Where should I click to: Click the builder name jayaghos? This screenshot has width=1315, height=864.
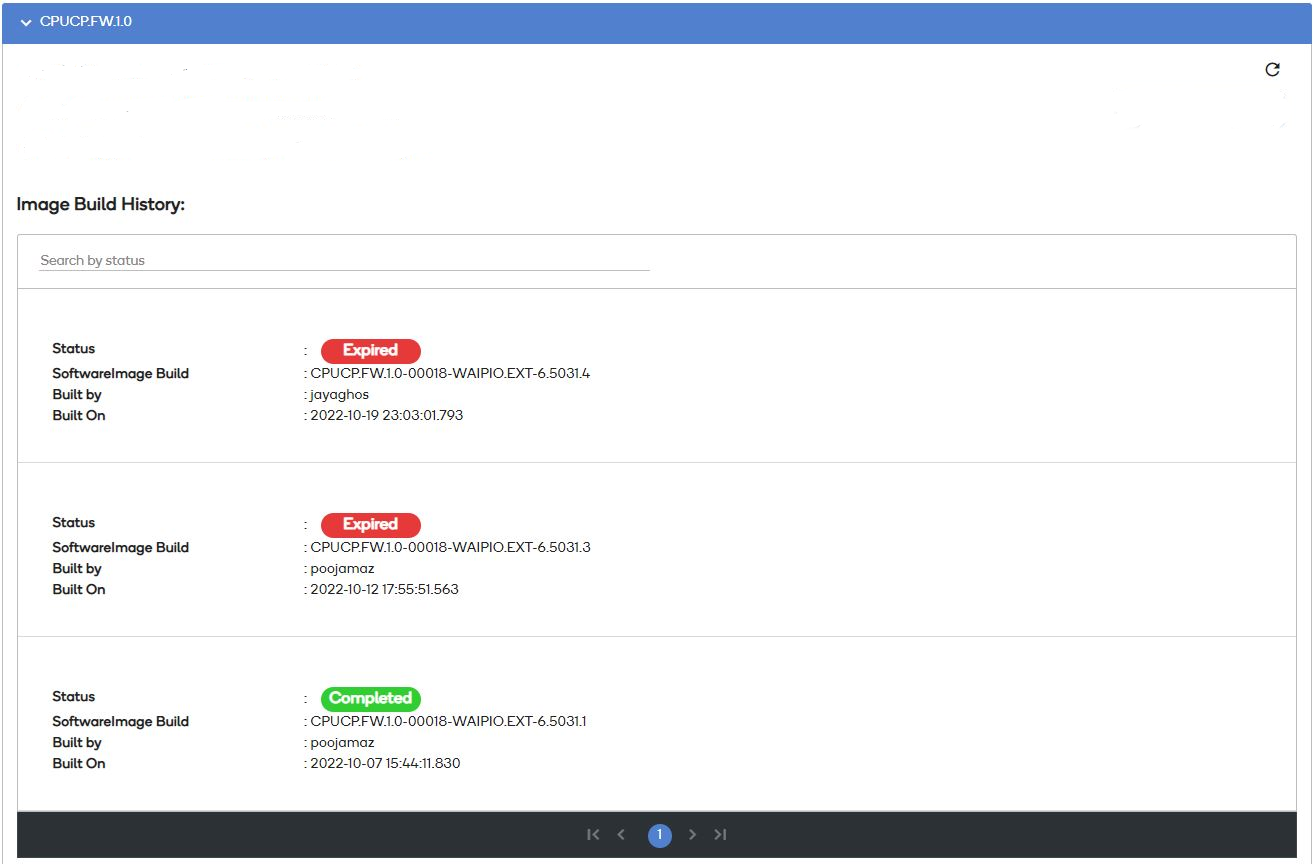point(339,395)
